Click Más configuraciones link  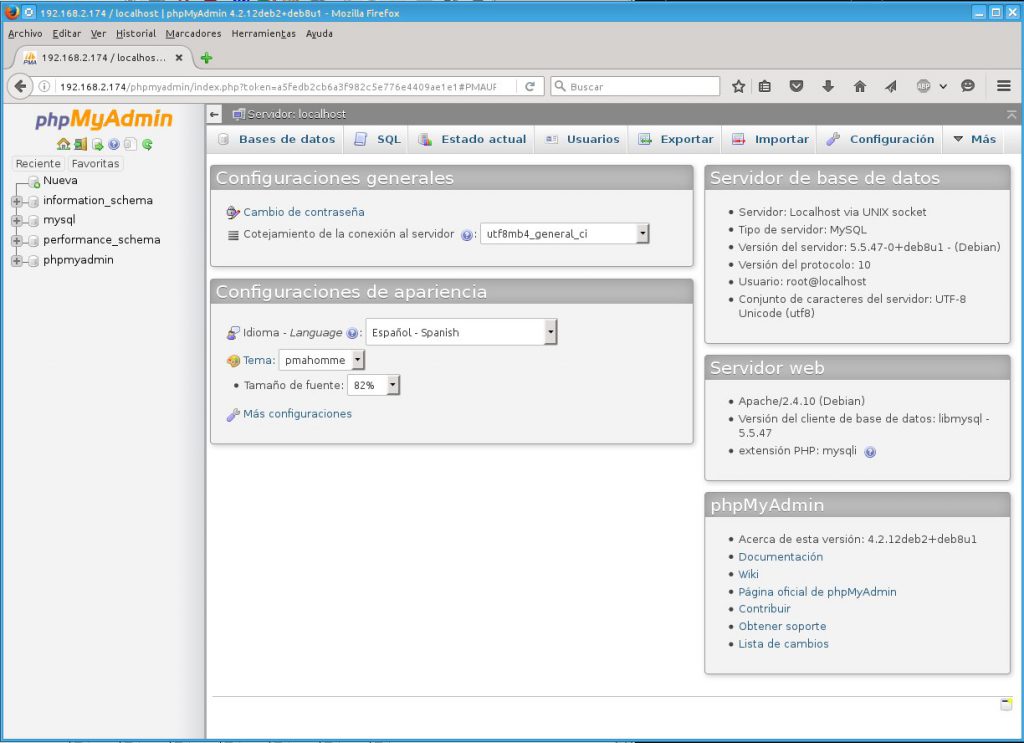coord(297,414)
